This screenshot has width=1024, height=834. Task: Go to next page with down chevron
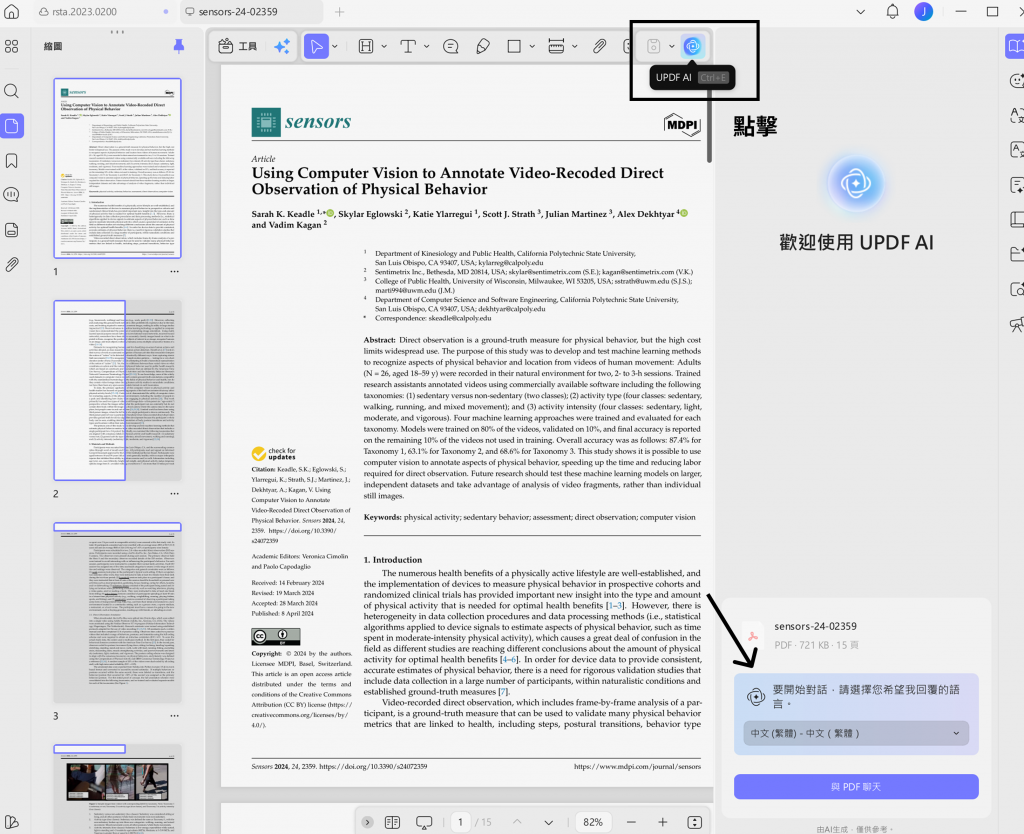coord(549,822)
